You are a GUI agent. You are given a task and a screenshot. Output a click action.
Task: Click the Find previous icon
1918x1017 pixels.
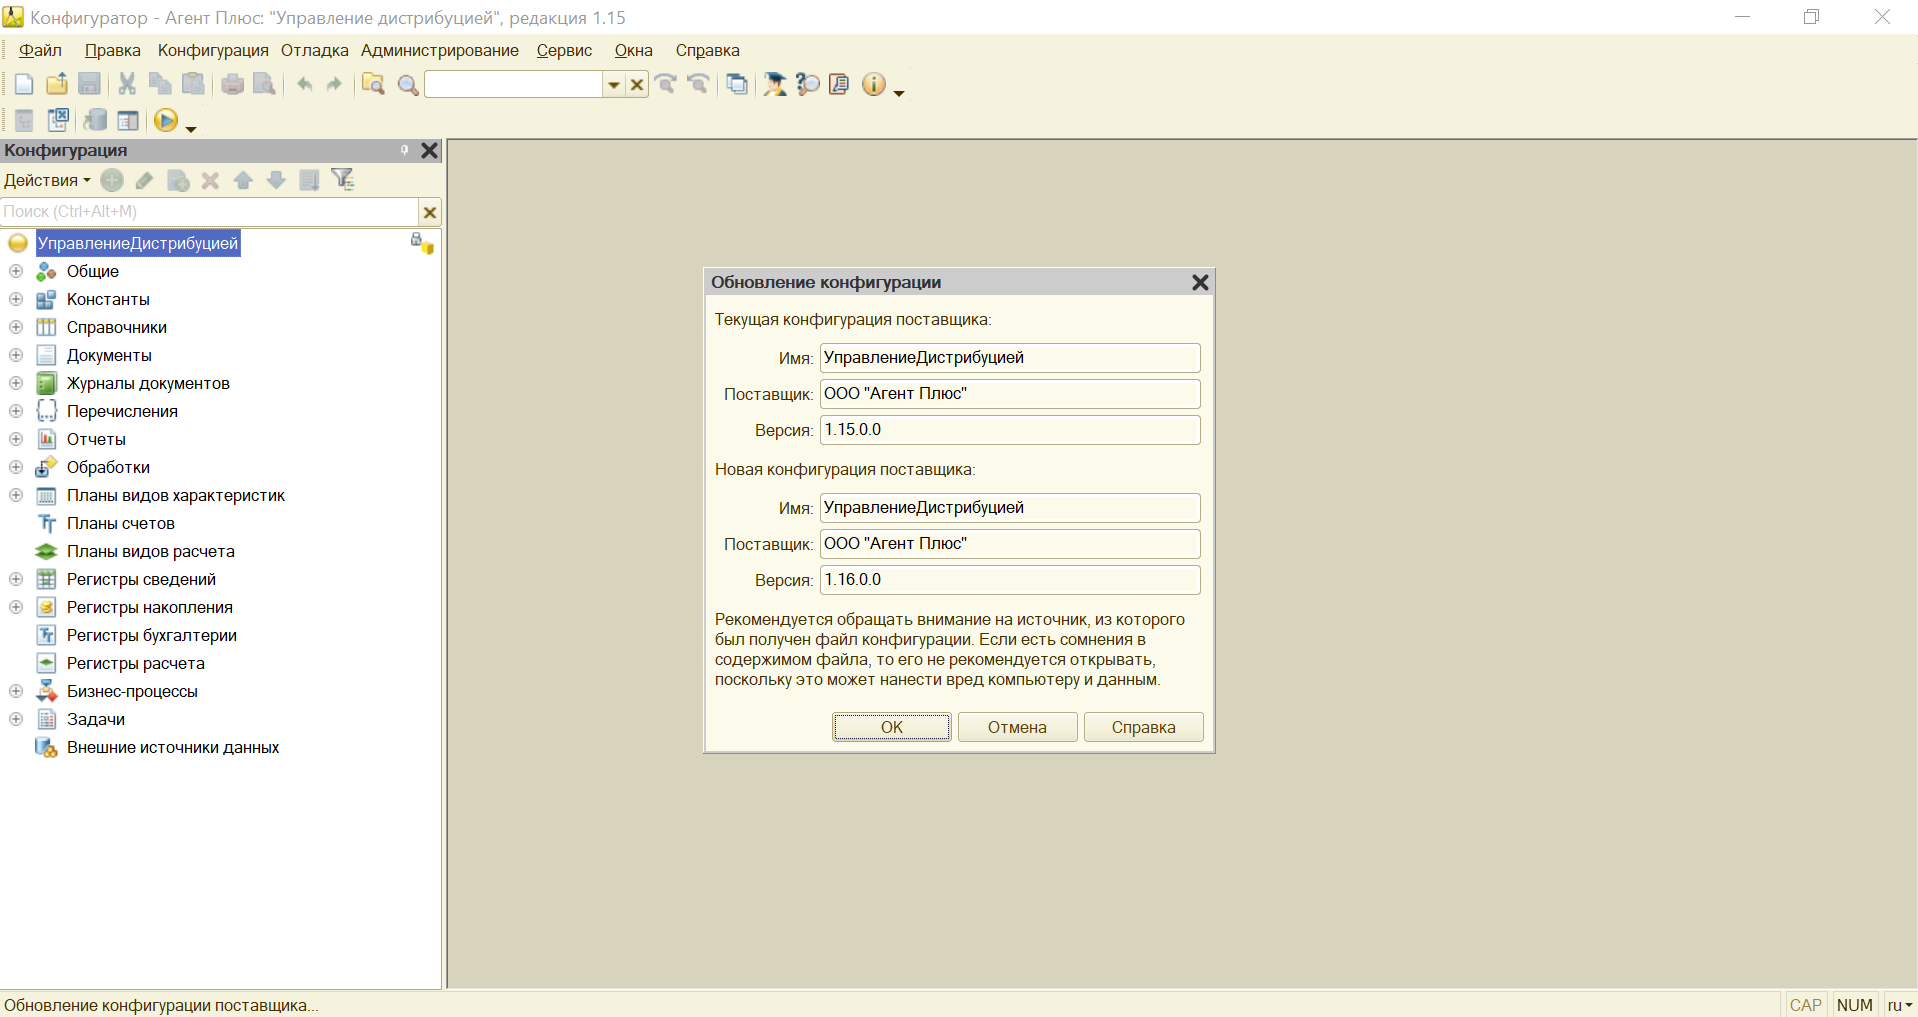coord(699,85)
